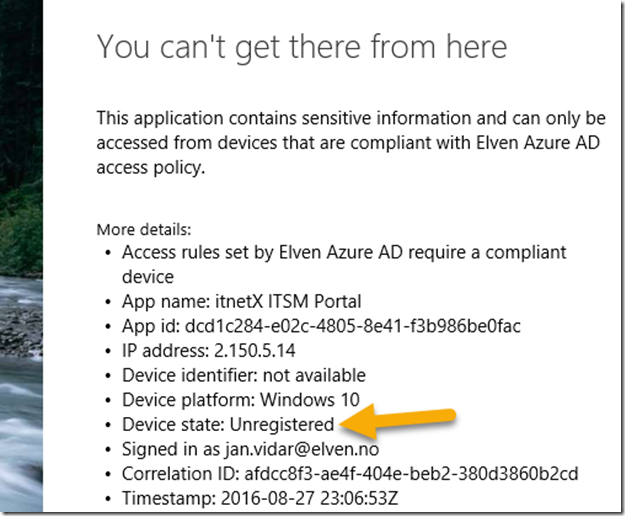Click the word "Unregistered"
The image size is (625, 516).
(x=282, y=424)
